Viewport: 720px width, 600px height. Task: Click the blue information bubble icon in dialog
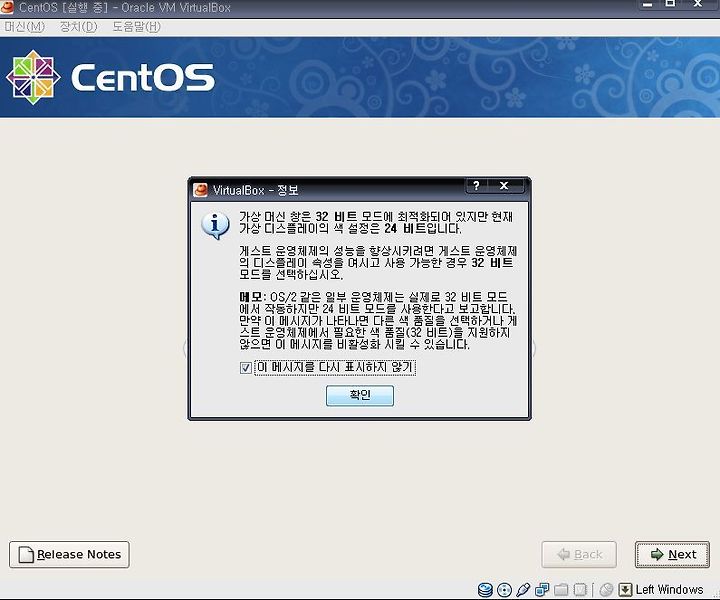pyautogui.click(x=215, y=226)
